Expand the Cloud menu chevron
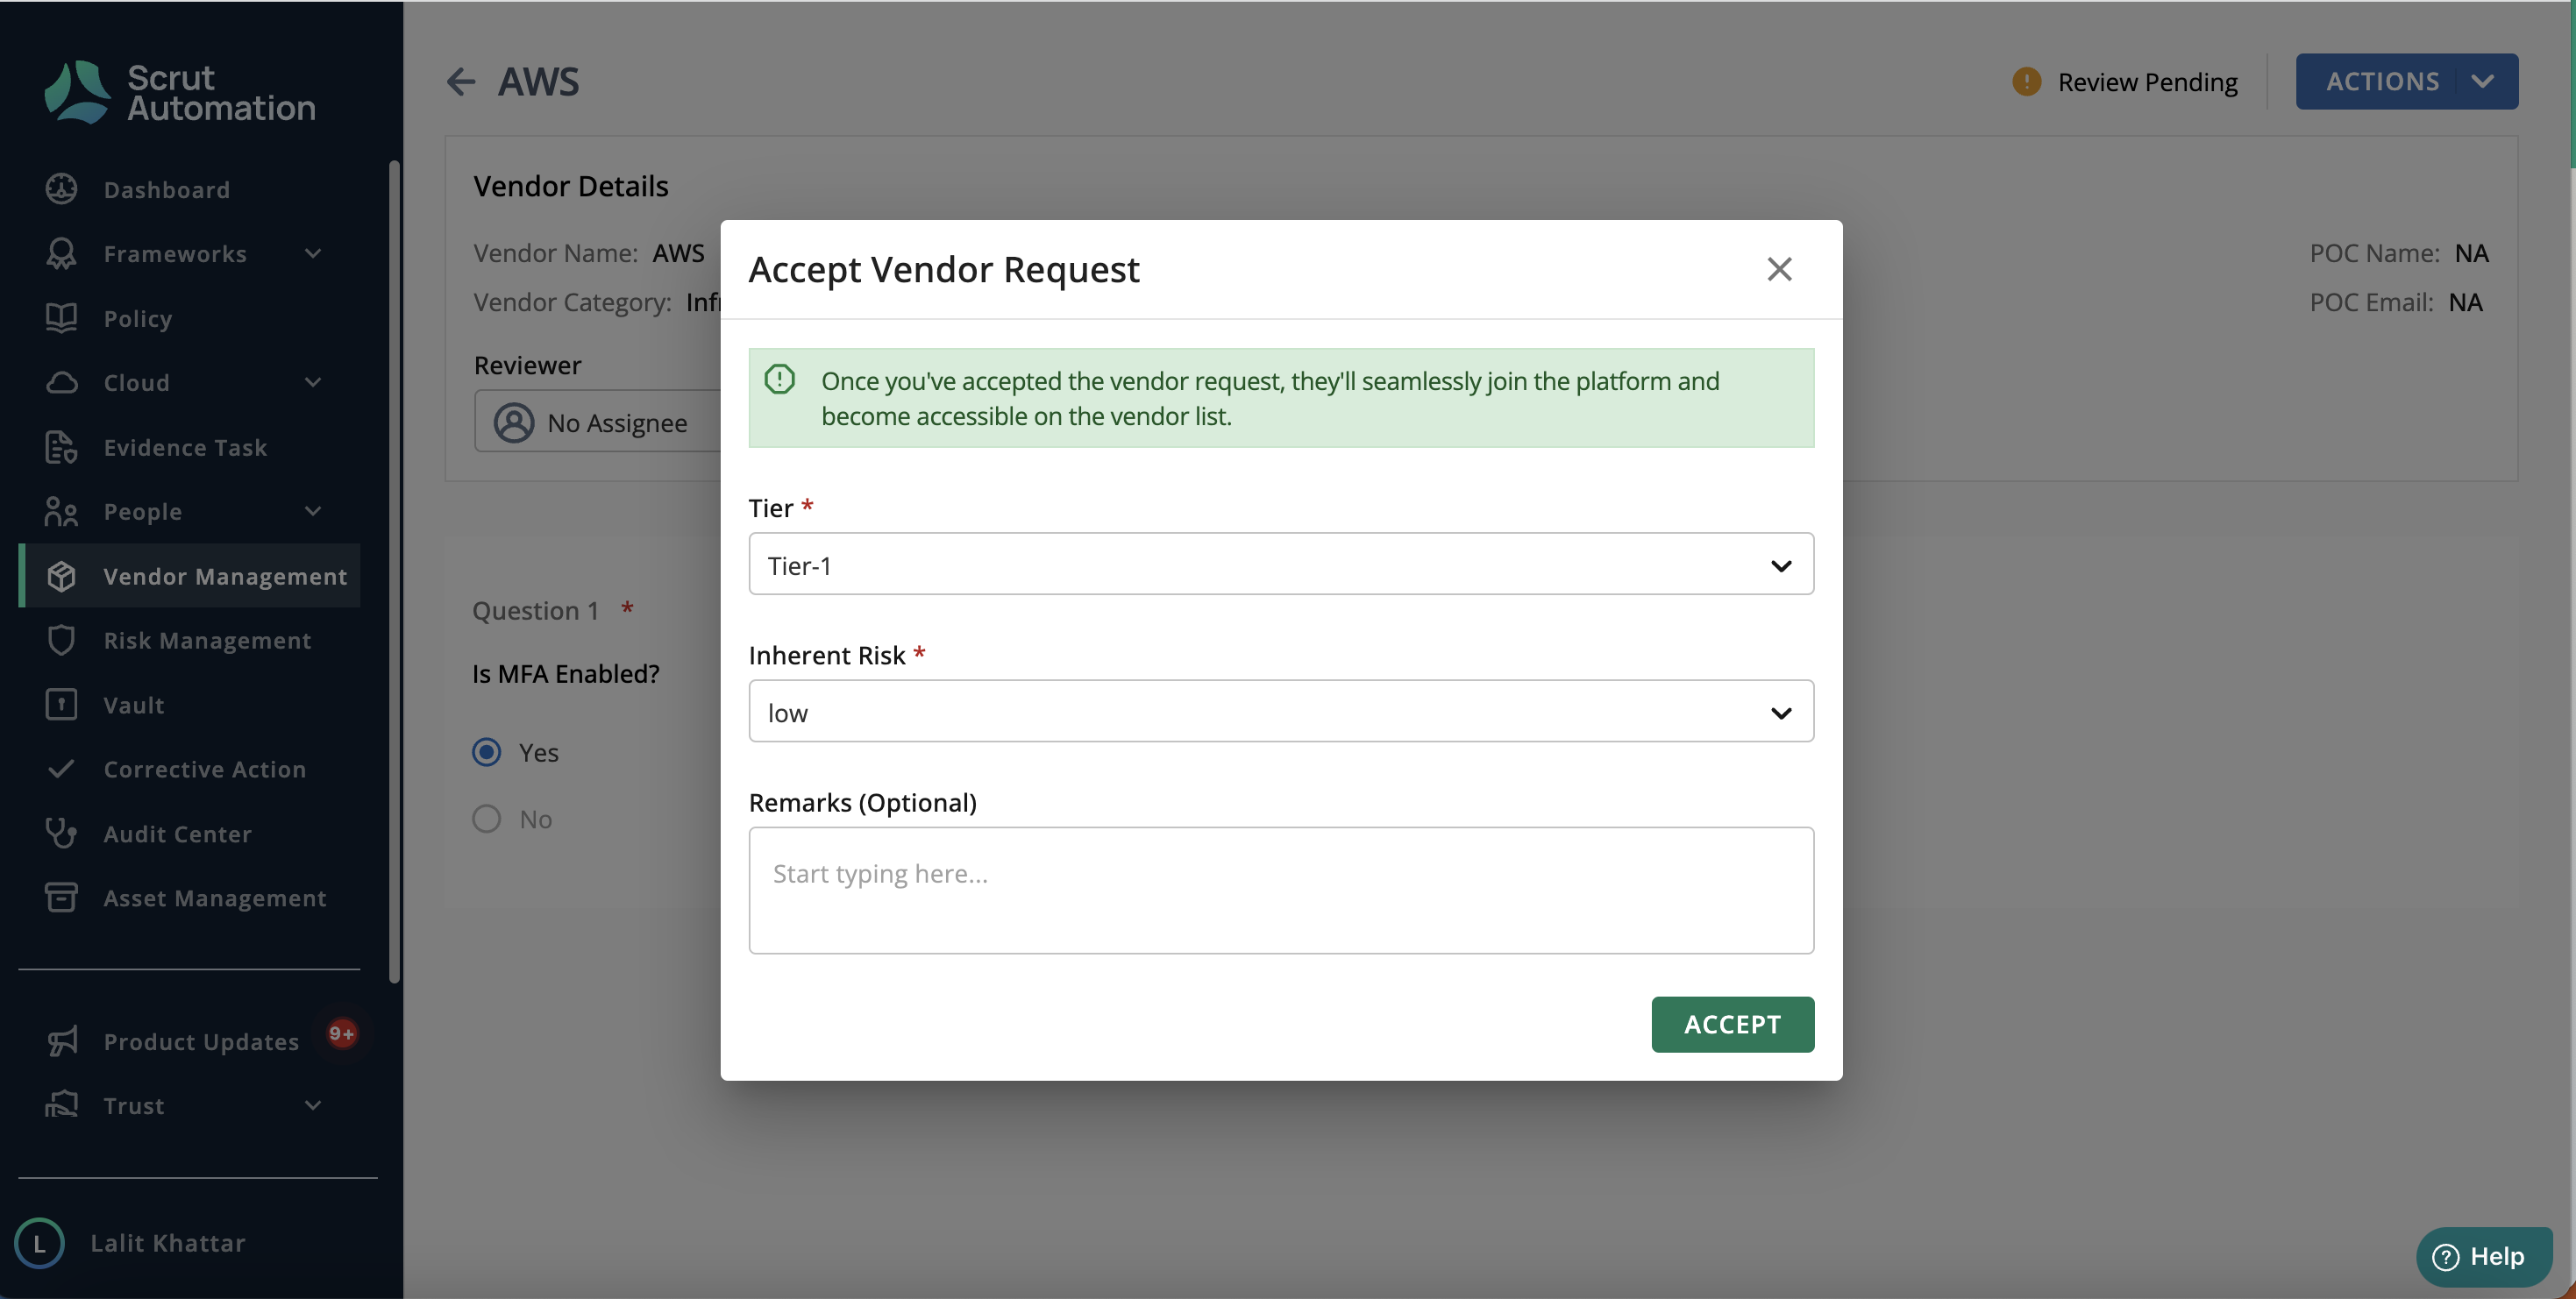 click(x=313, y=383)
